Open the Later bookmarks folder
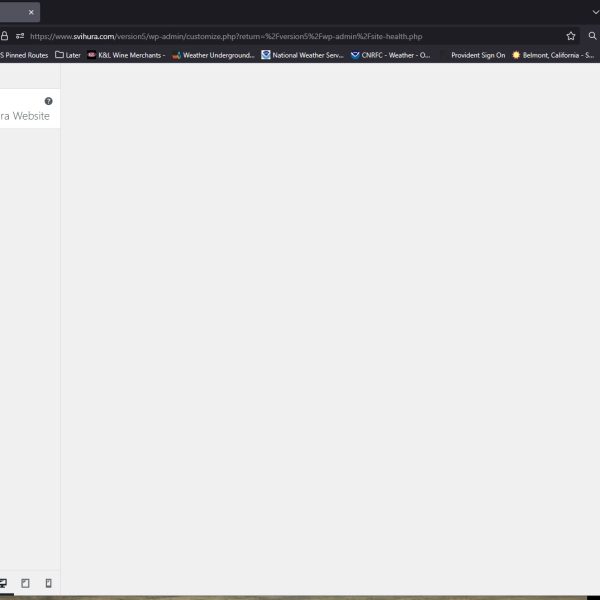 click(x=68, y=55)
